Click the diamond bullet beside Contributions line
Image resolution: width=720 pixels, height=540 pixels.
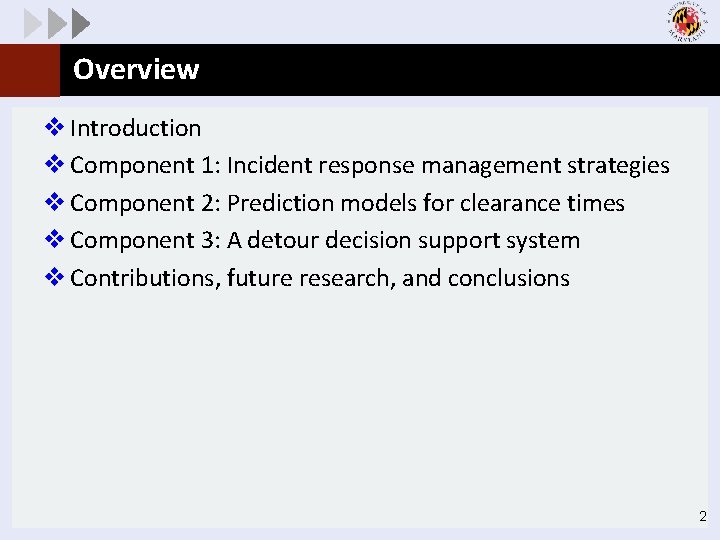click(56, 278)
